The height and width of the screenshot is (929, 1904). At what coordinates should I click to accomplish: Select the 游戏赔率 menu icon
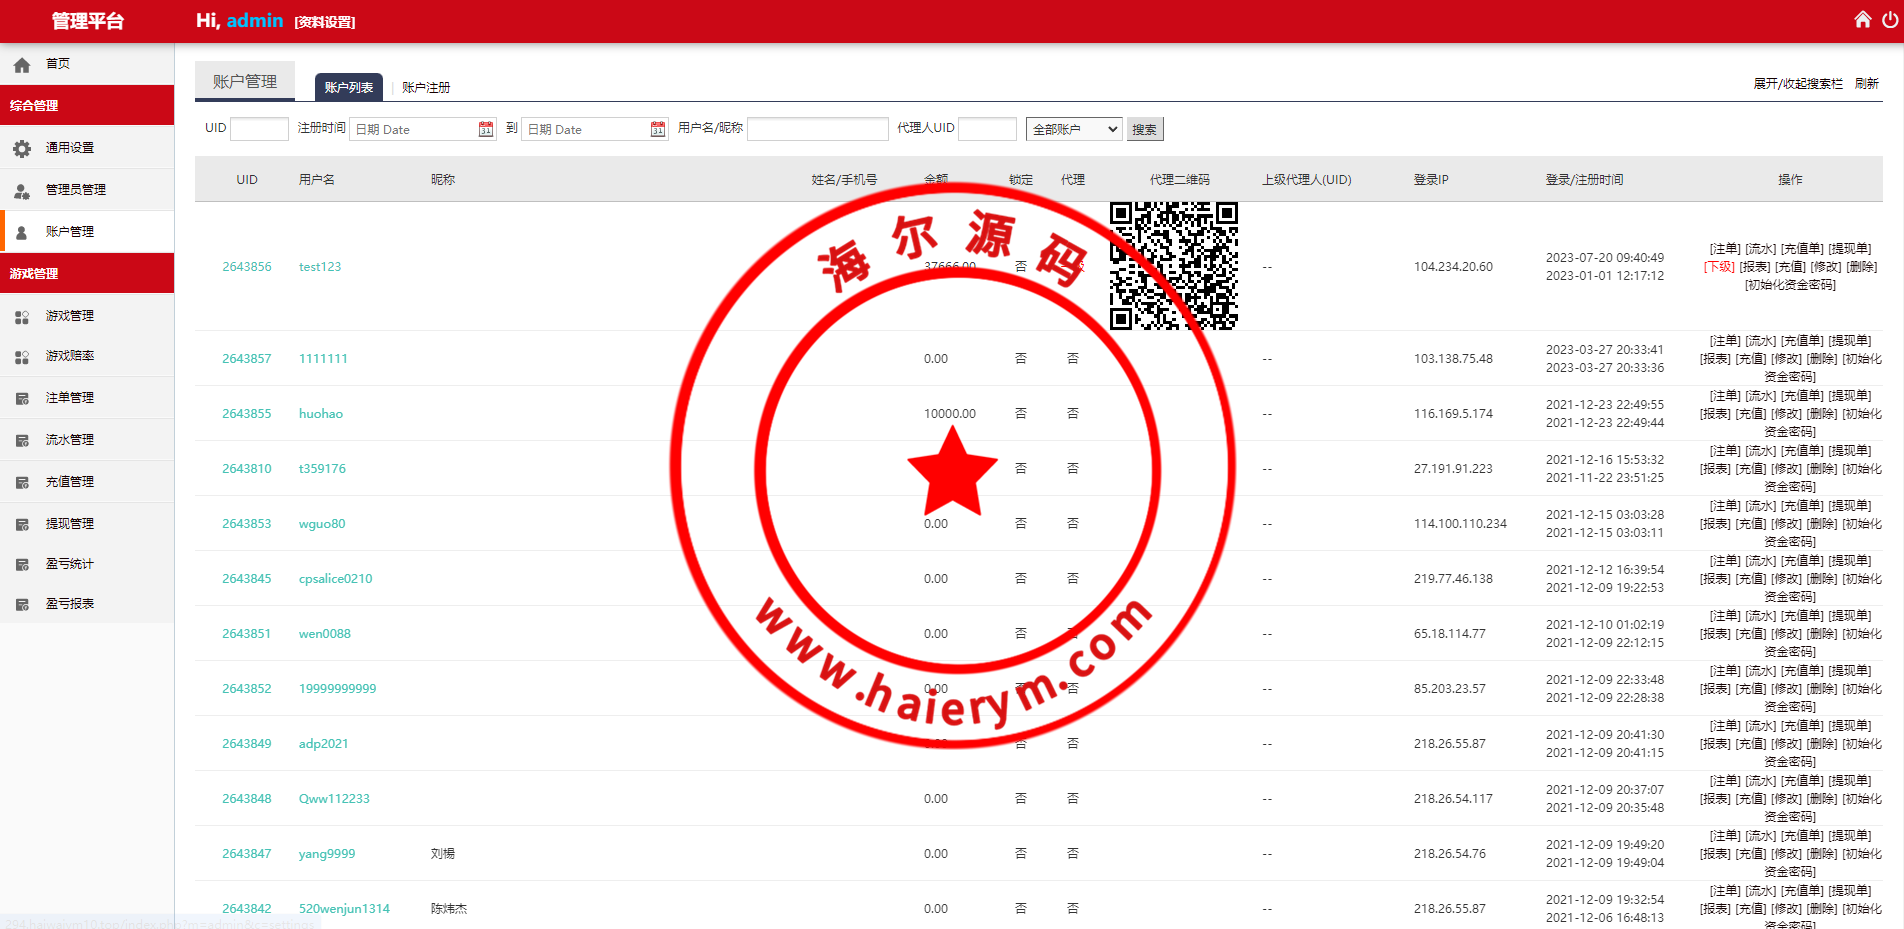pyautogui.click(x=22, y=356)
